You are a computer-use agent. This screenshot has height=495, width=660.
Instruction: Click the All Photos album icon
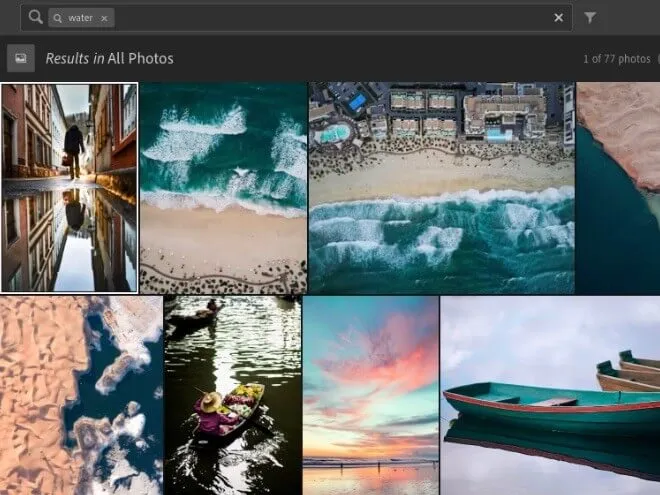tap(21, 58)
